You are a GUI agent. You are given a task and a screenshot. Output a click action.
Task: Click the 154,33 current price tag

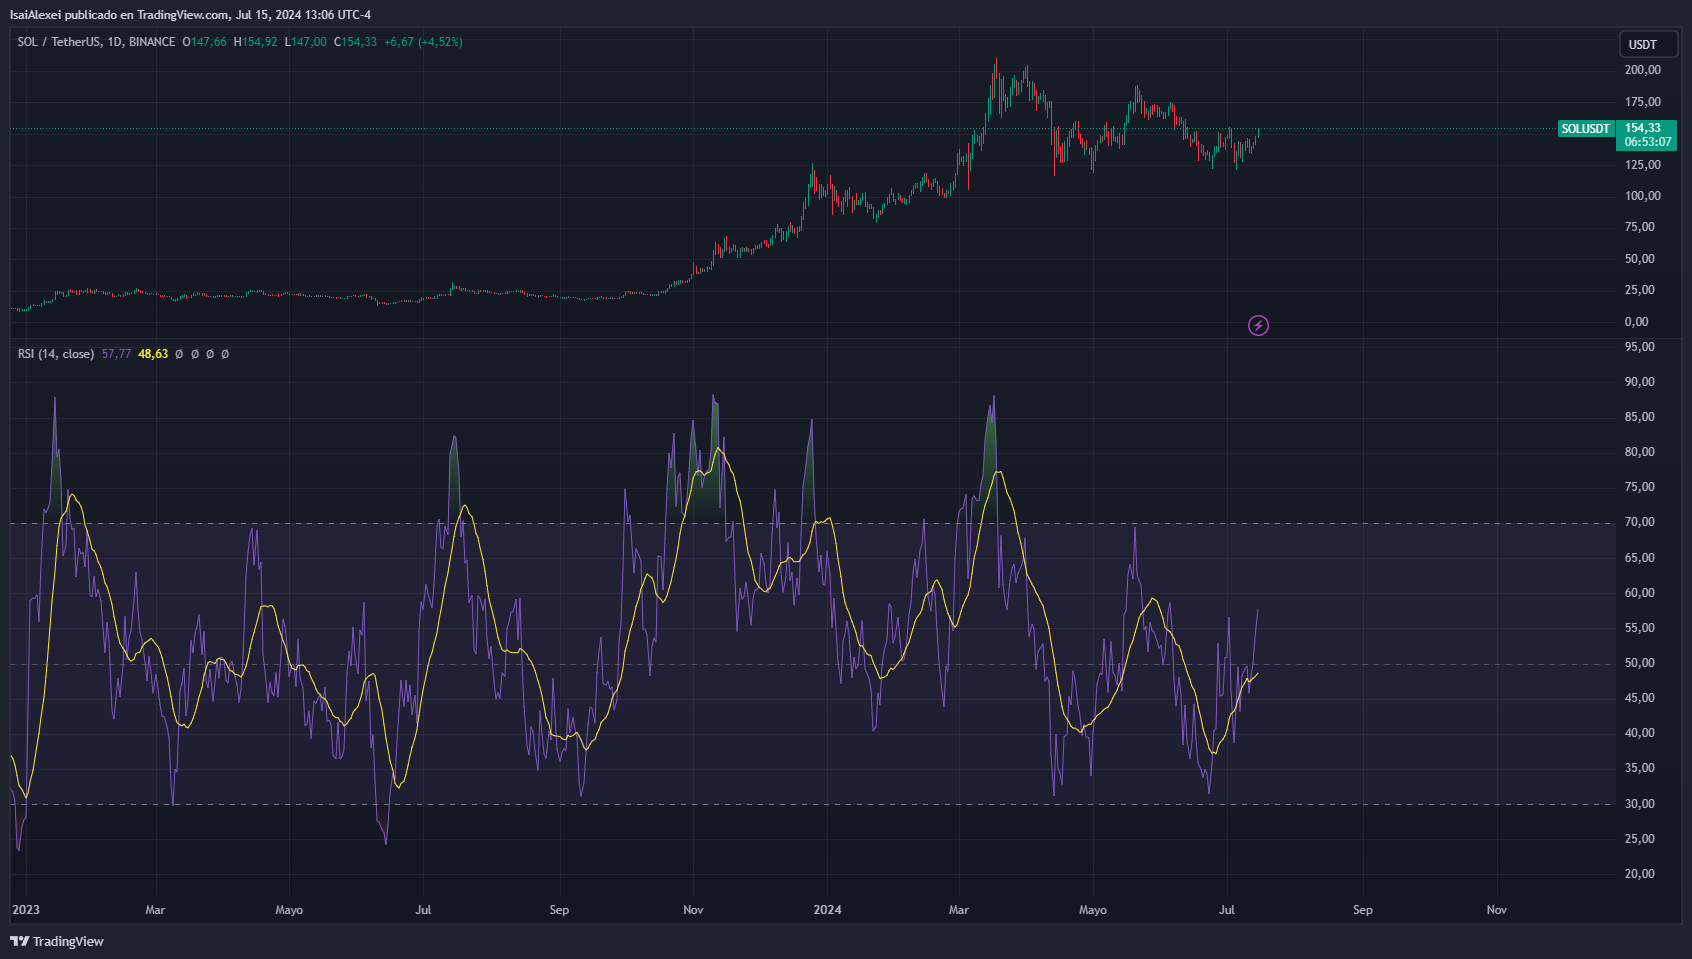click(x=1643, y=128)
